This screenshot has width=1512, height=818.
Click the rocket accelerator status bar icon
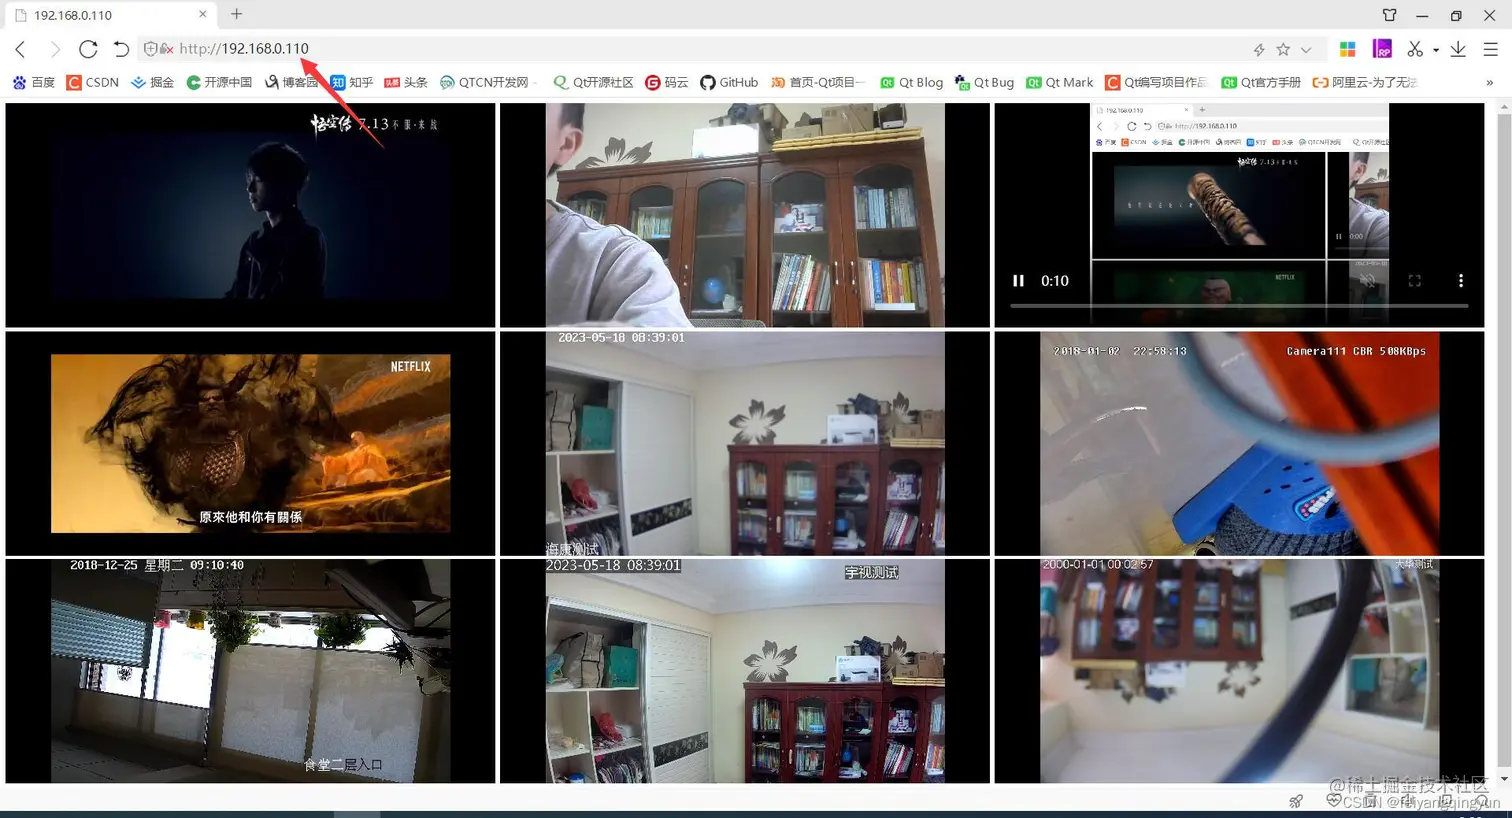[1296, 801]
